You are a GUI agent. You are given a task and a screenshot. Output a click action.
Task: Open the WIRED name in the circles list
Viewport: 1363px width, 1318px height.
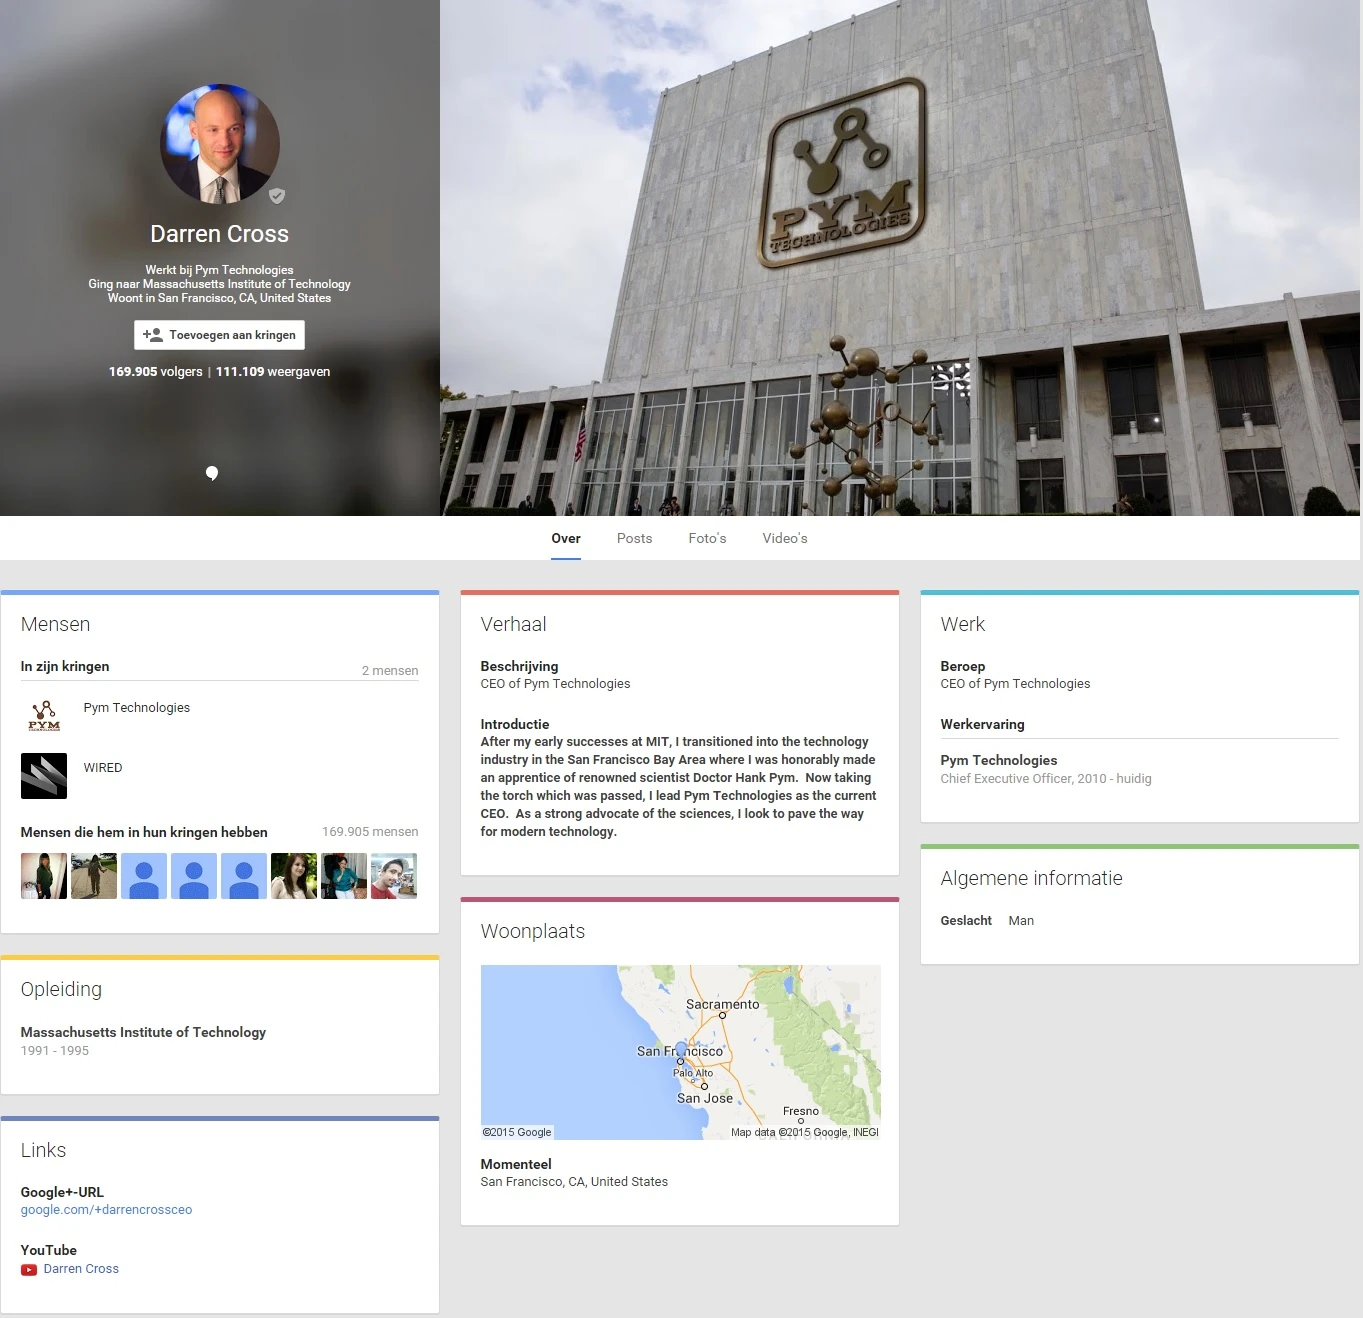click(103, 768)
